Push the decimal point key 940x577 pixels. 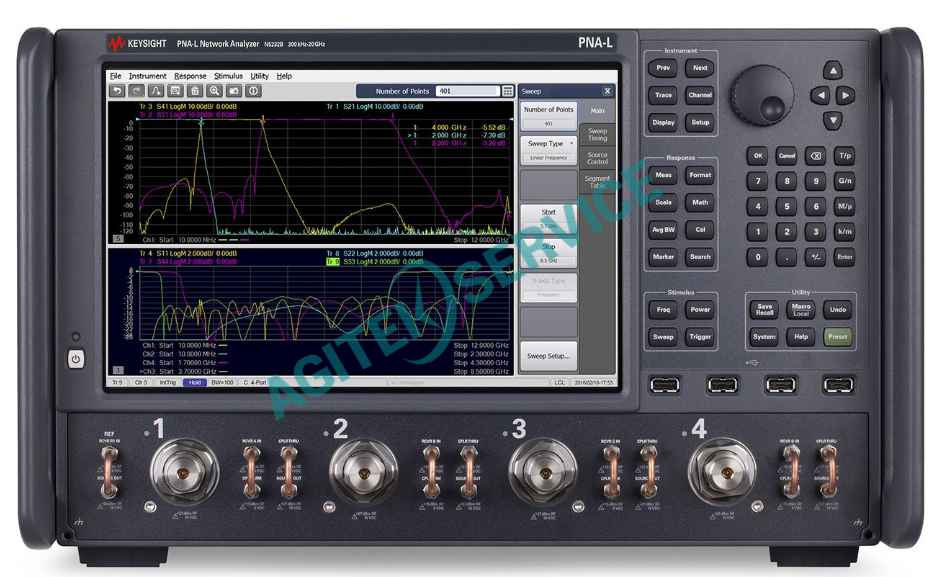(x=787, y=257)
